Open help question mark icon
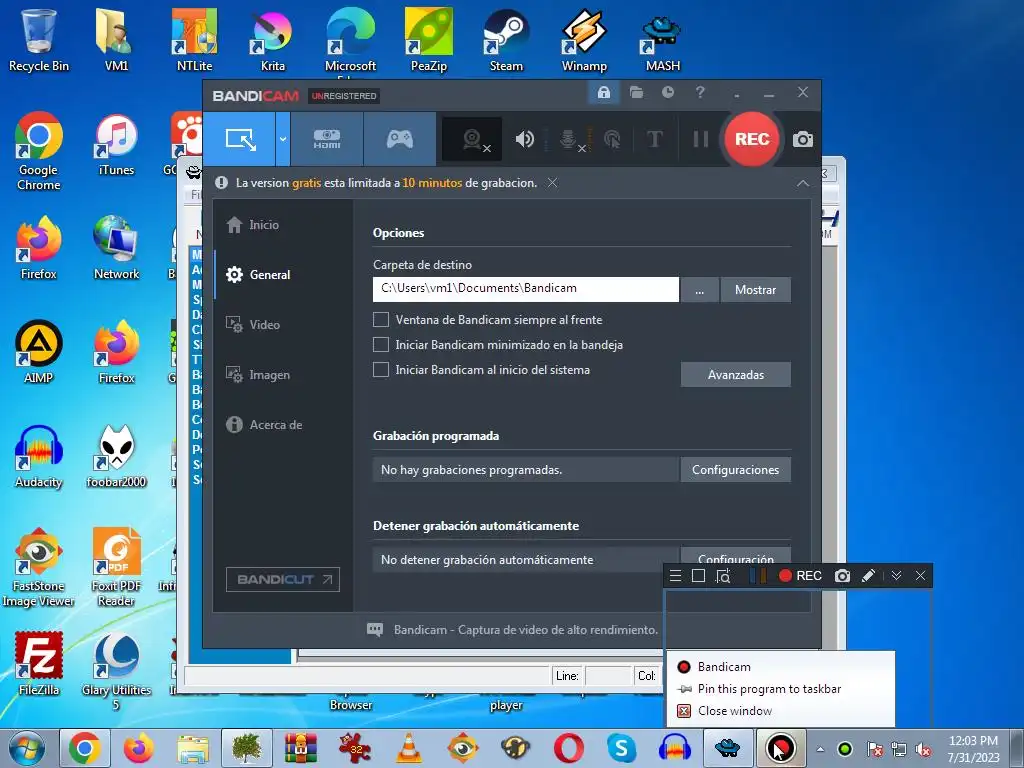The width and height of the screenshot is (1024, 768). pos(699,92)
